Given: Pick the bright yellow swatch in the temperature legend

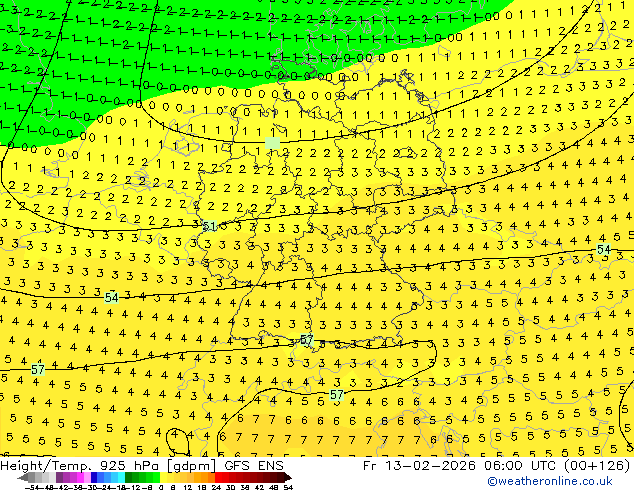Looking at the screenshot, I should [x=163, y=477].
